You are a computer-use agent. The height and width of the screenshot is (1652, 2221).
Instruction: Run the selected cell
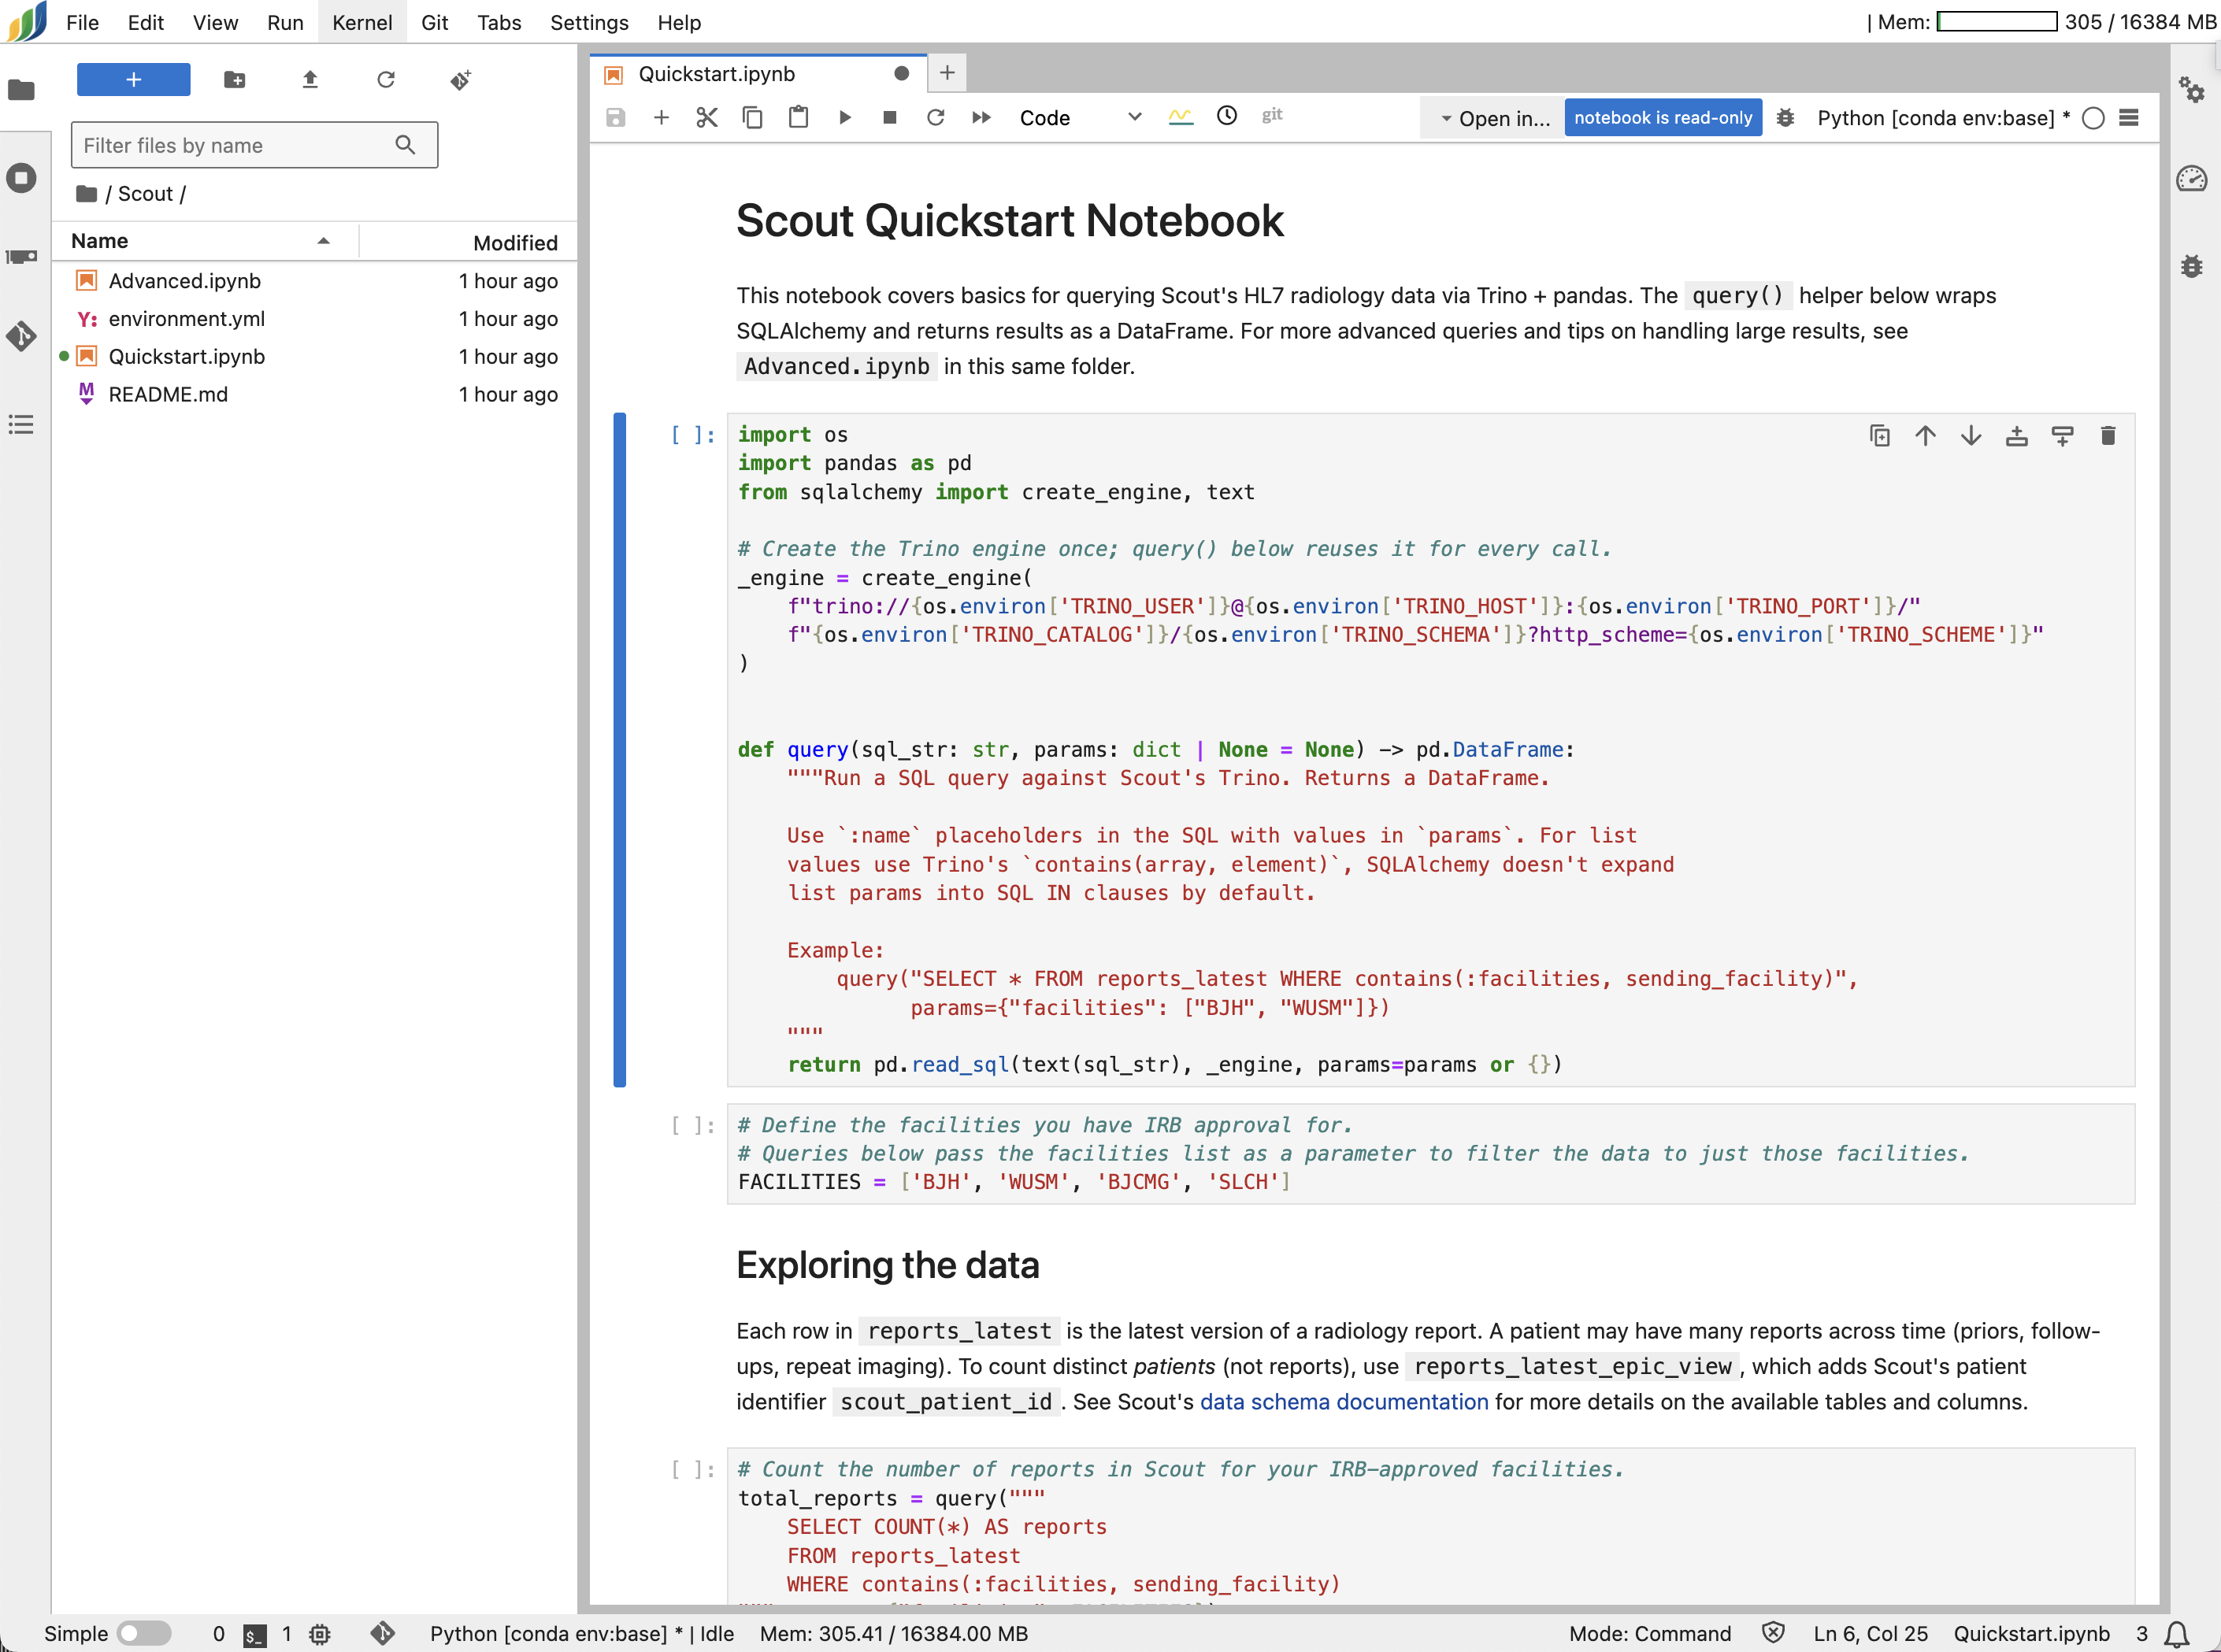coord(845,118)
